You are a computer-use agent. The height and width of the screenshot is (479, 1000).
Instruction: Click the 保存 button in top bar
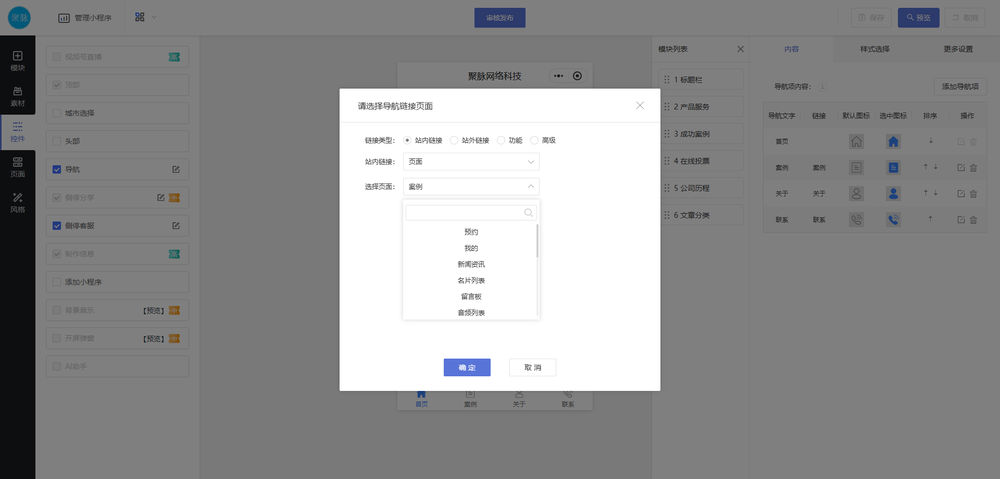[x=871, y=18]
